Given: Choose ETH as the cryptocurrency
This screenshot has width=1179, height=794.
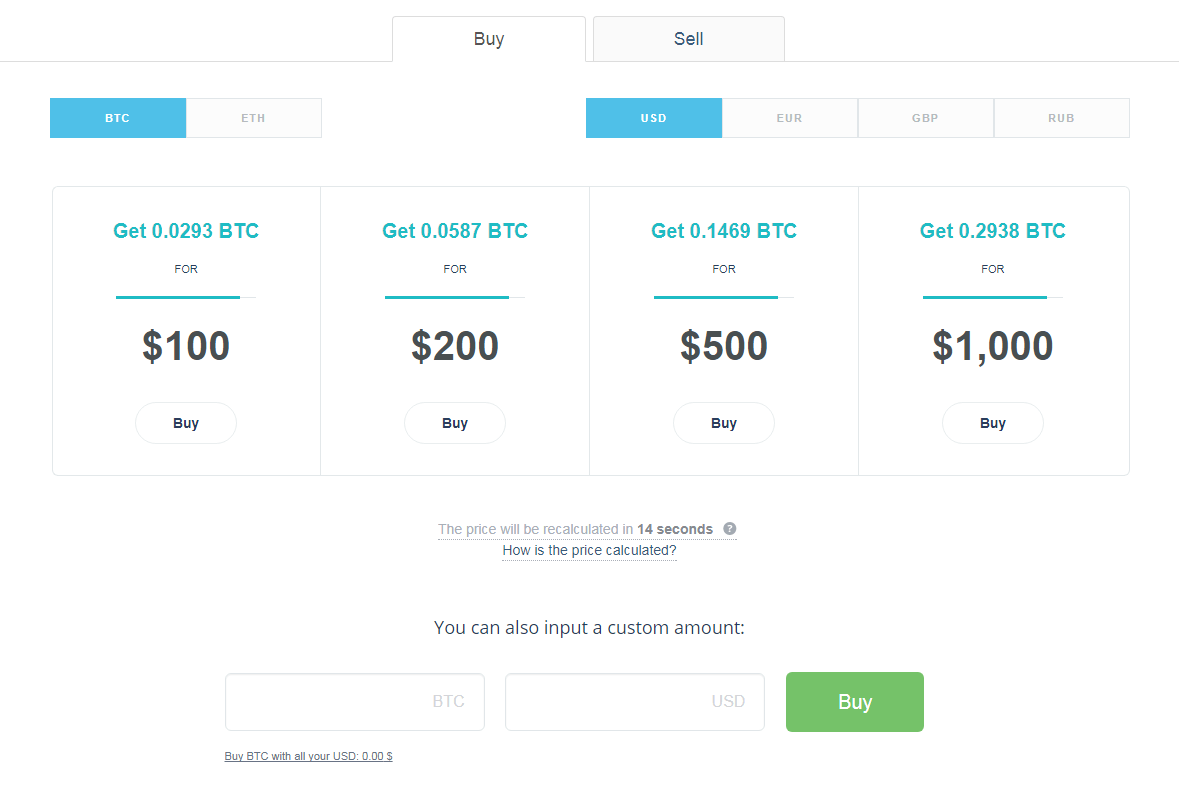Looking at the screenshot, I should coord(254,118).
